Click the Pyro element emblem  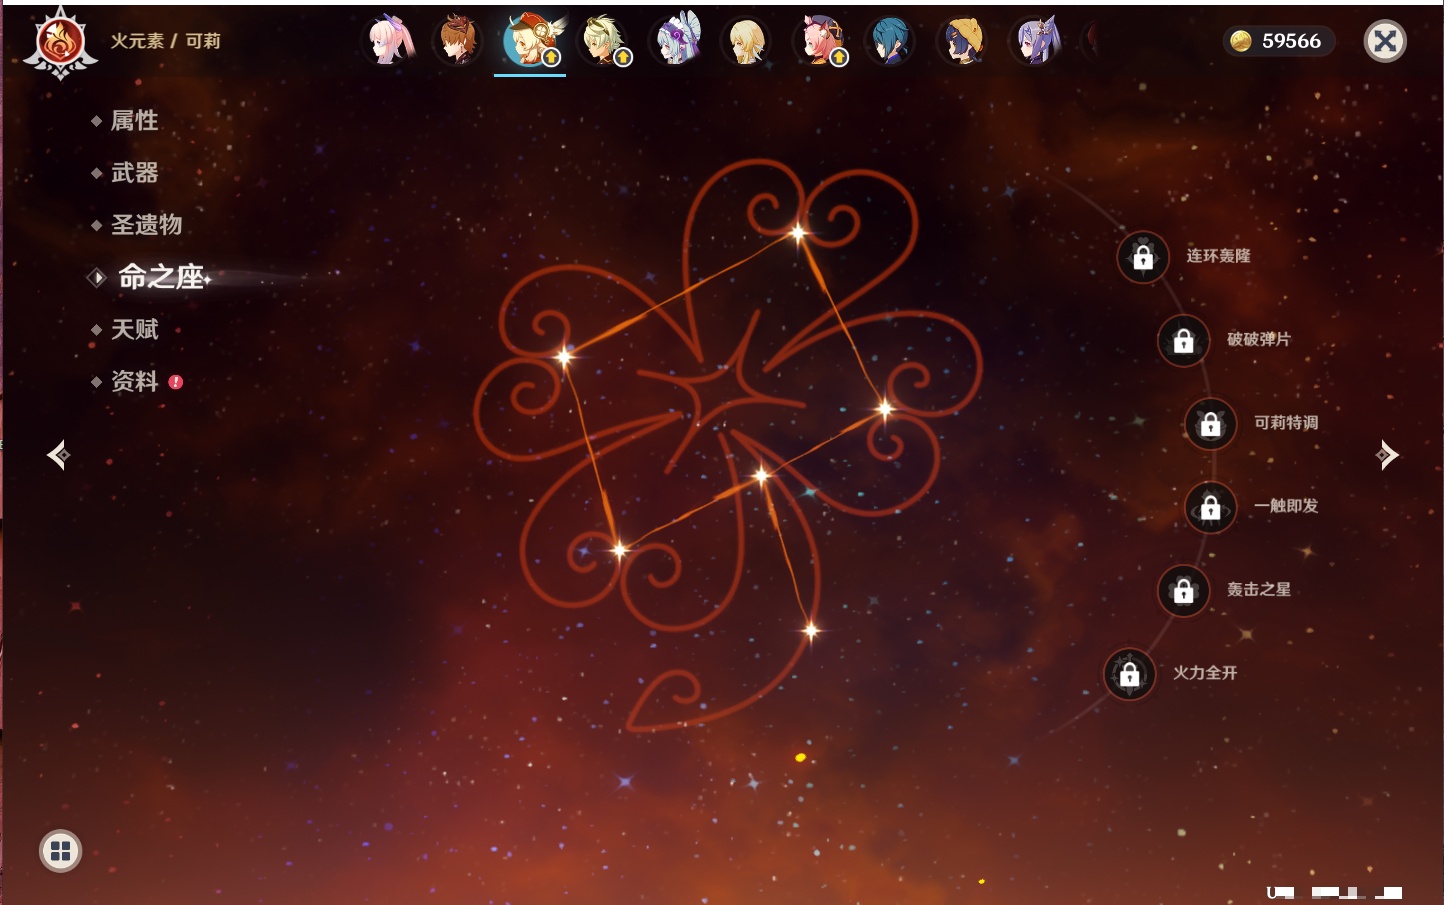click(60, 42)
